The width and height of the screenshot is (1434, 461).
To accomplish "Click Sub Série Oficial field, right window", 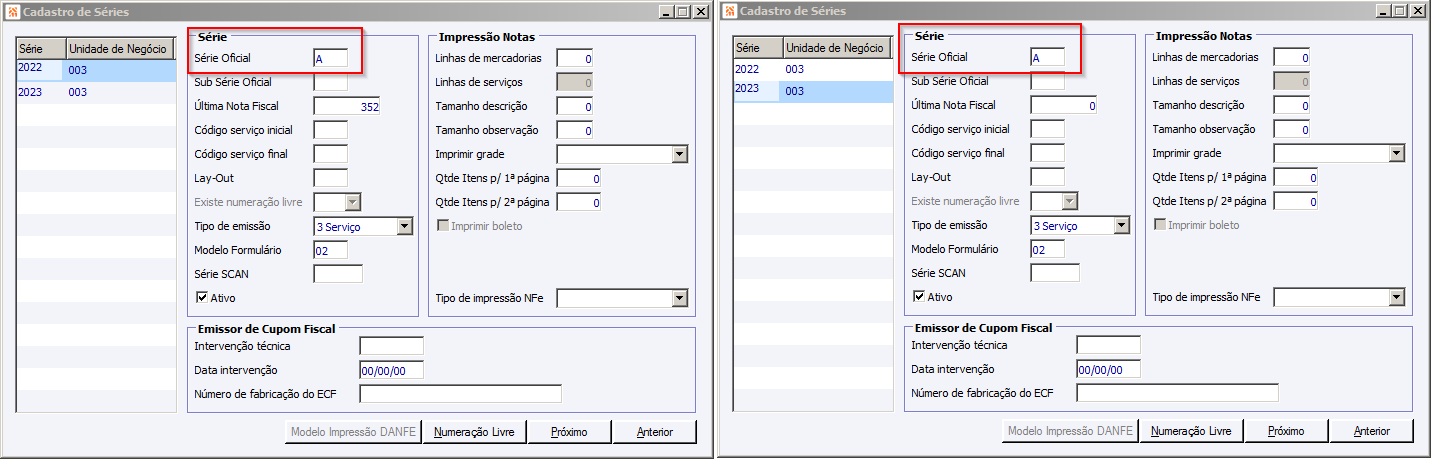I will [1047, 81].
